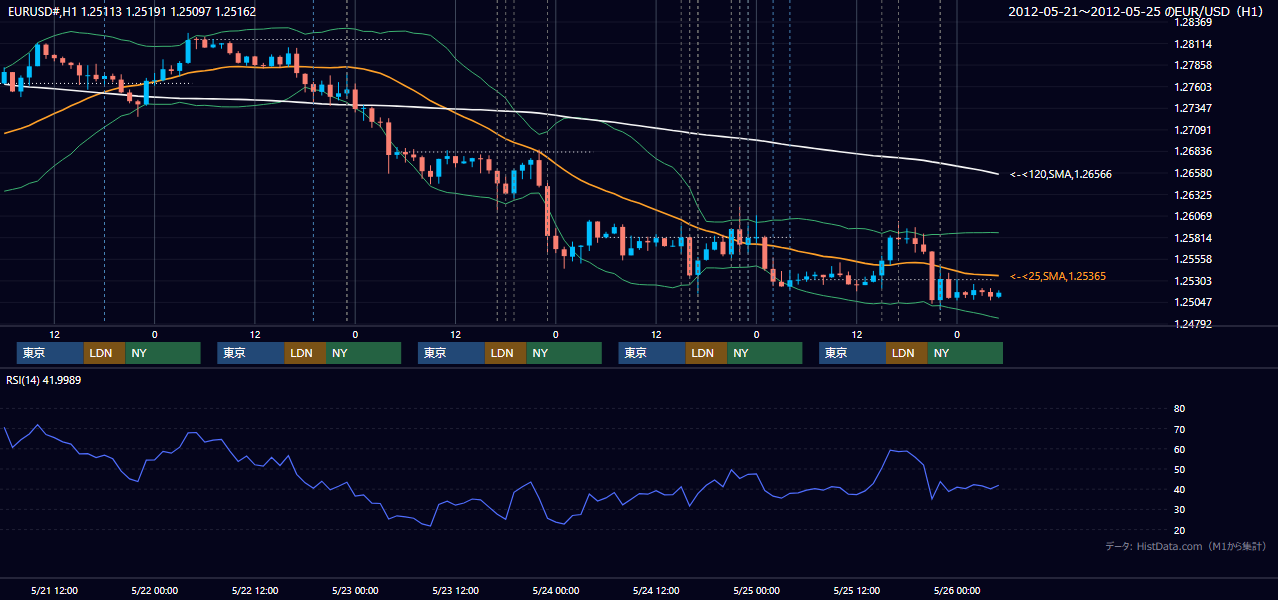Screen dimensions: 1278x600
Task: Click price axis value 1.26836
Action: [x=1192, y=151]
